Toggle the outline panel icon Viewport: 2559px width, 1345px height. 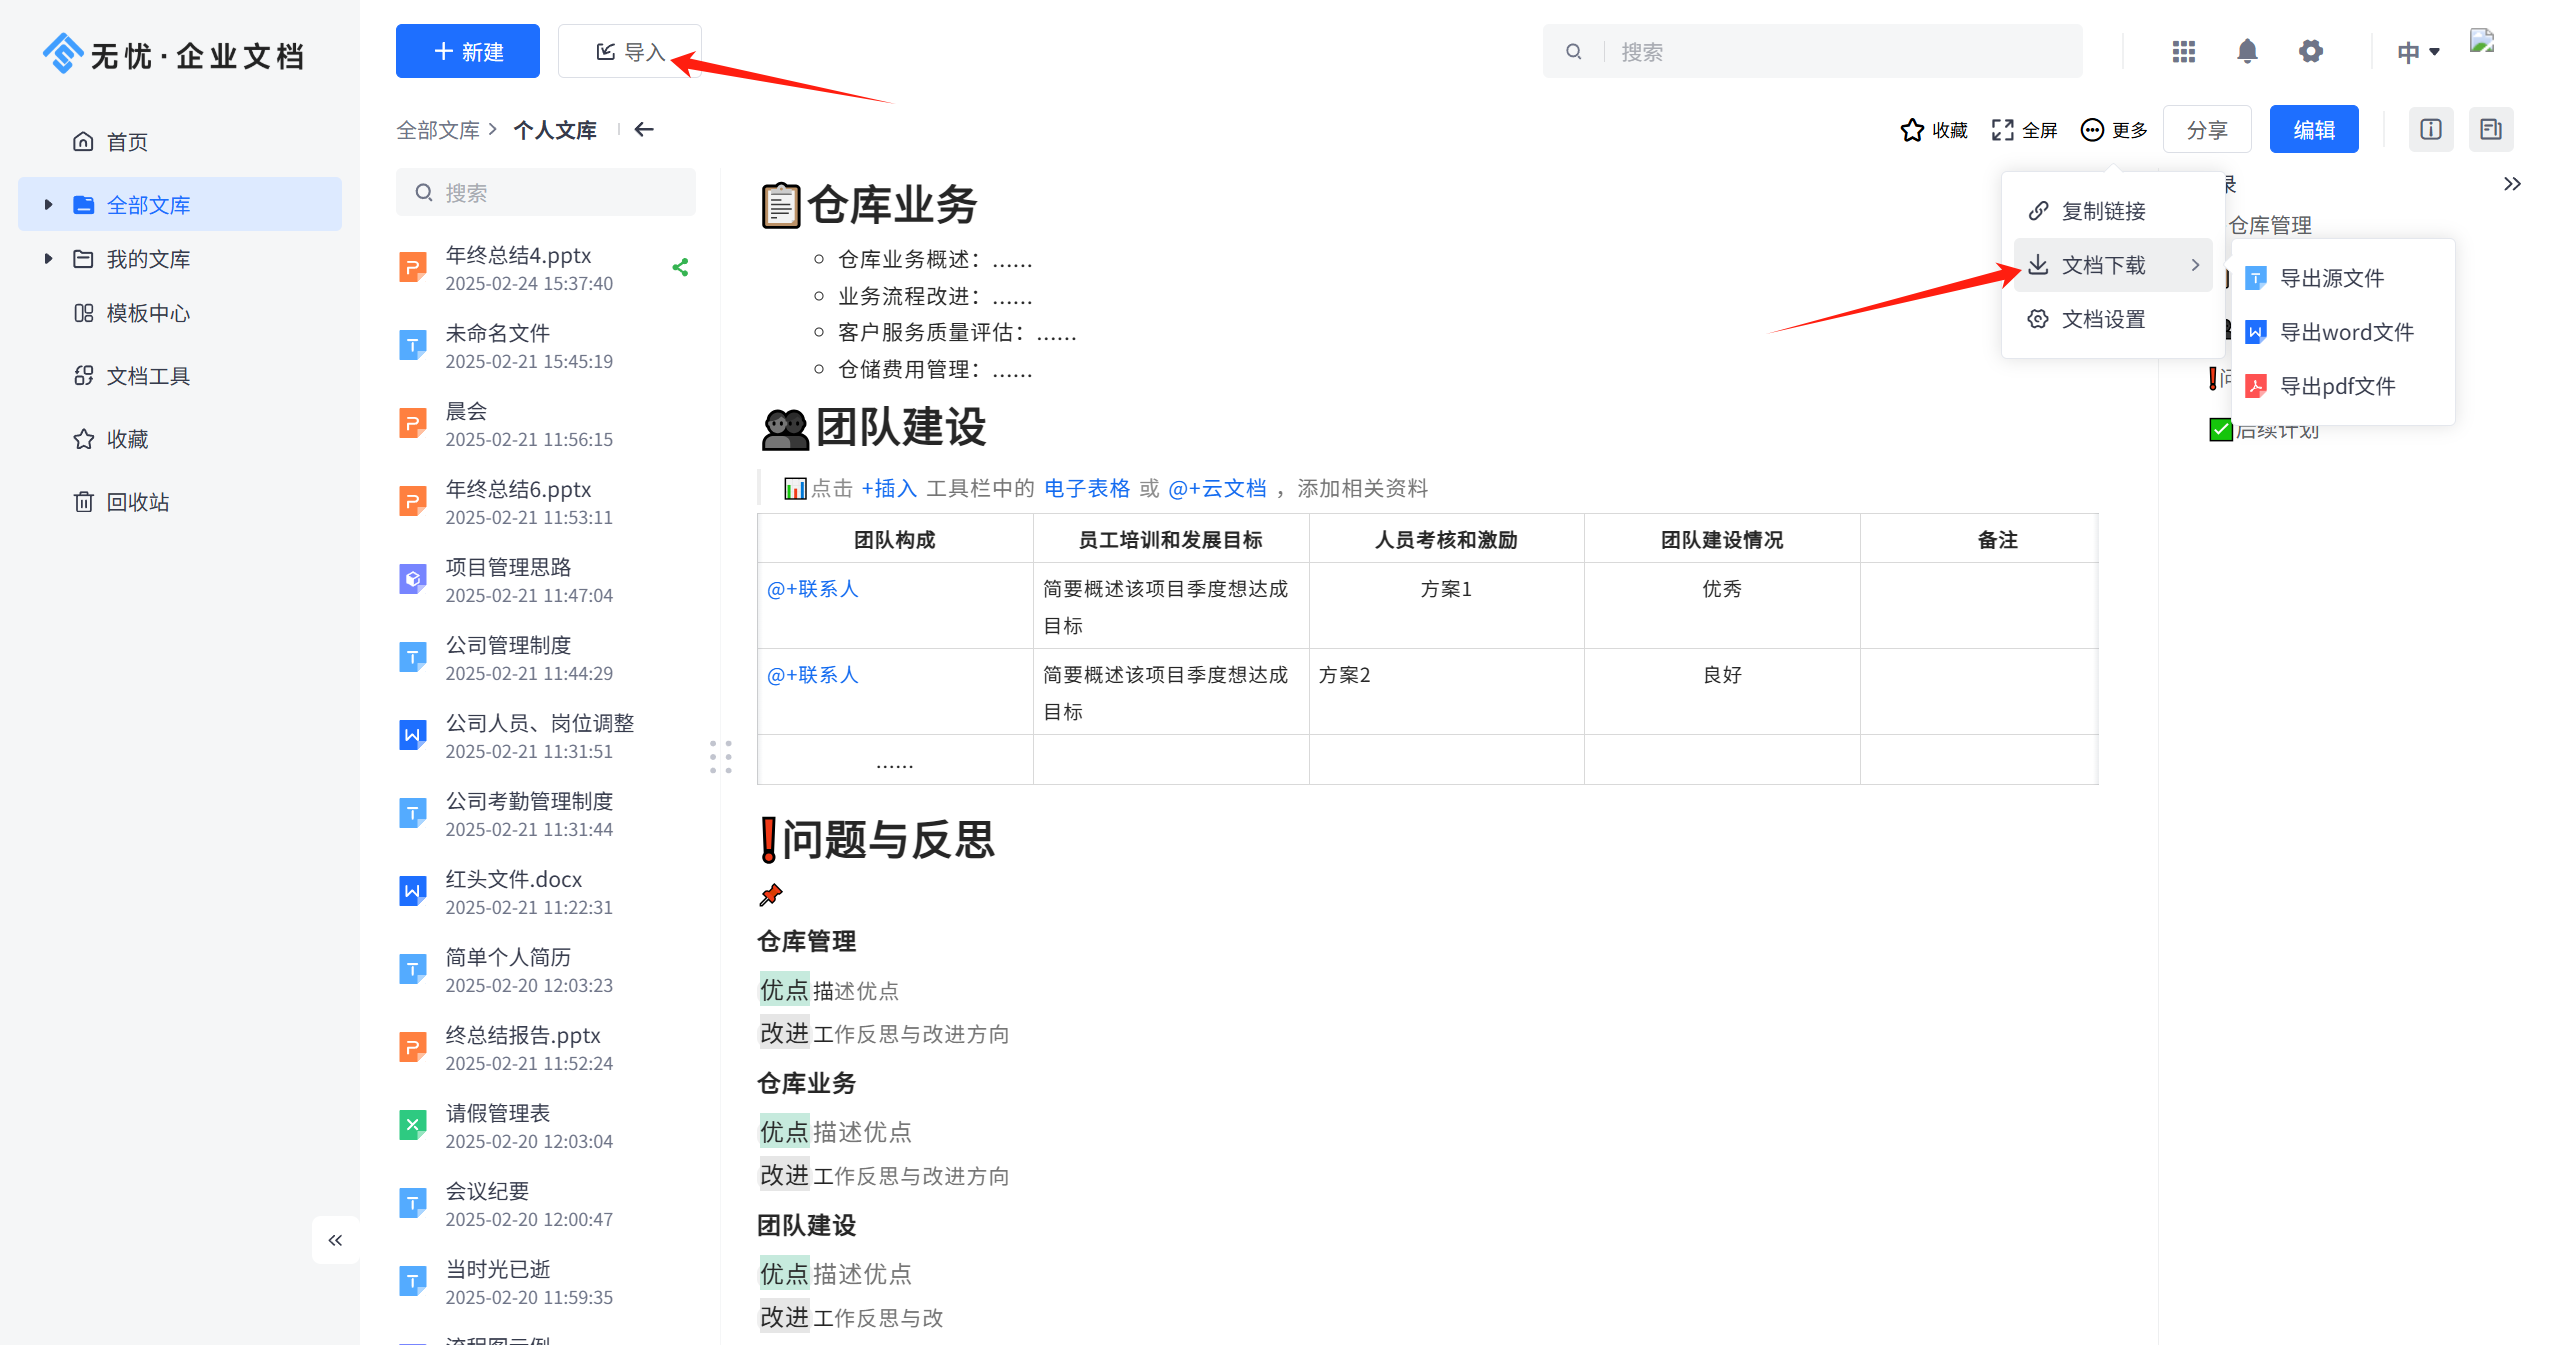[x=2490, y=129]
